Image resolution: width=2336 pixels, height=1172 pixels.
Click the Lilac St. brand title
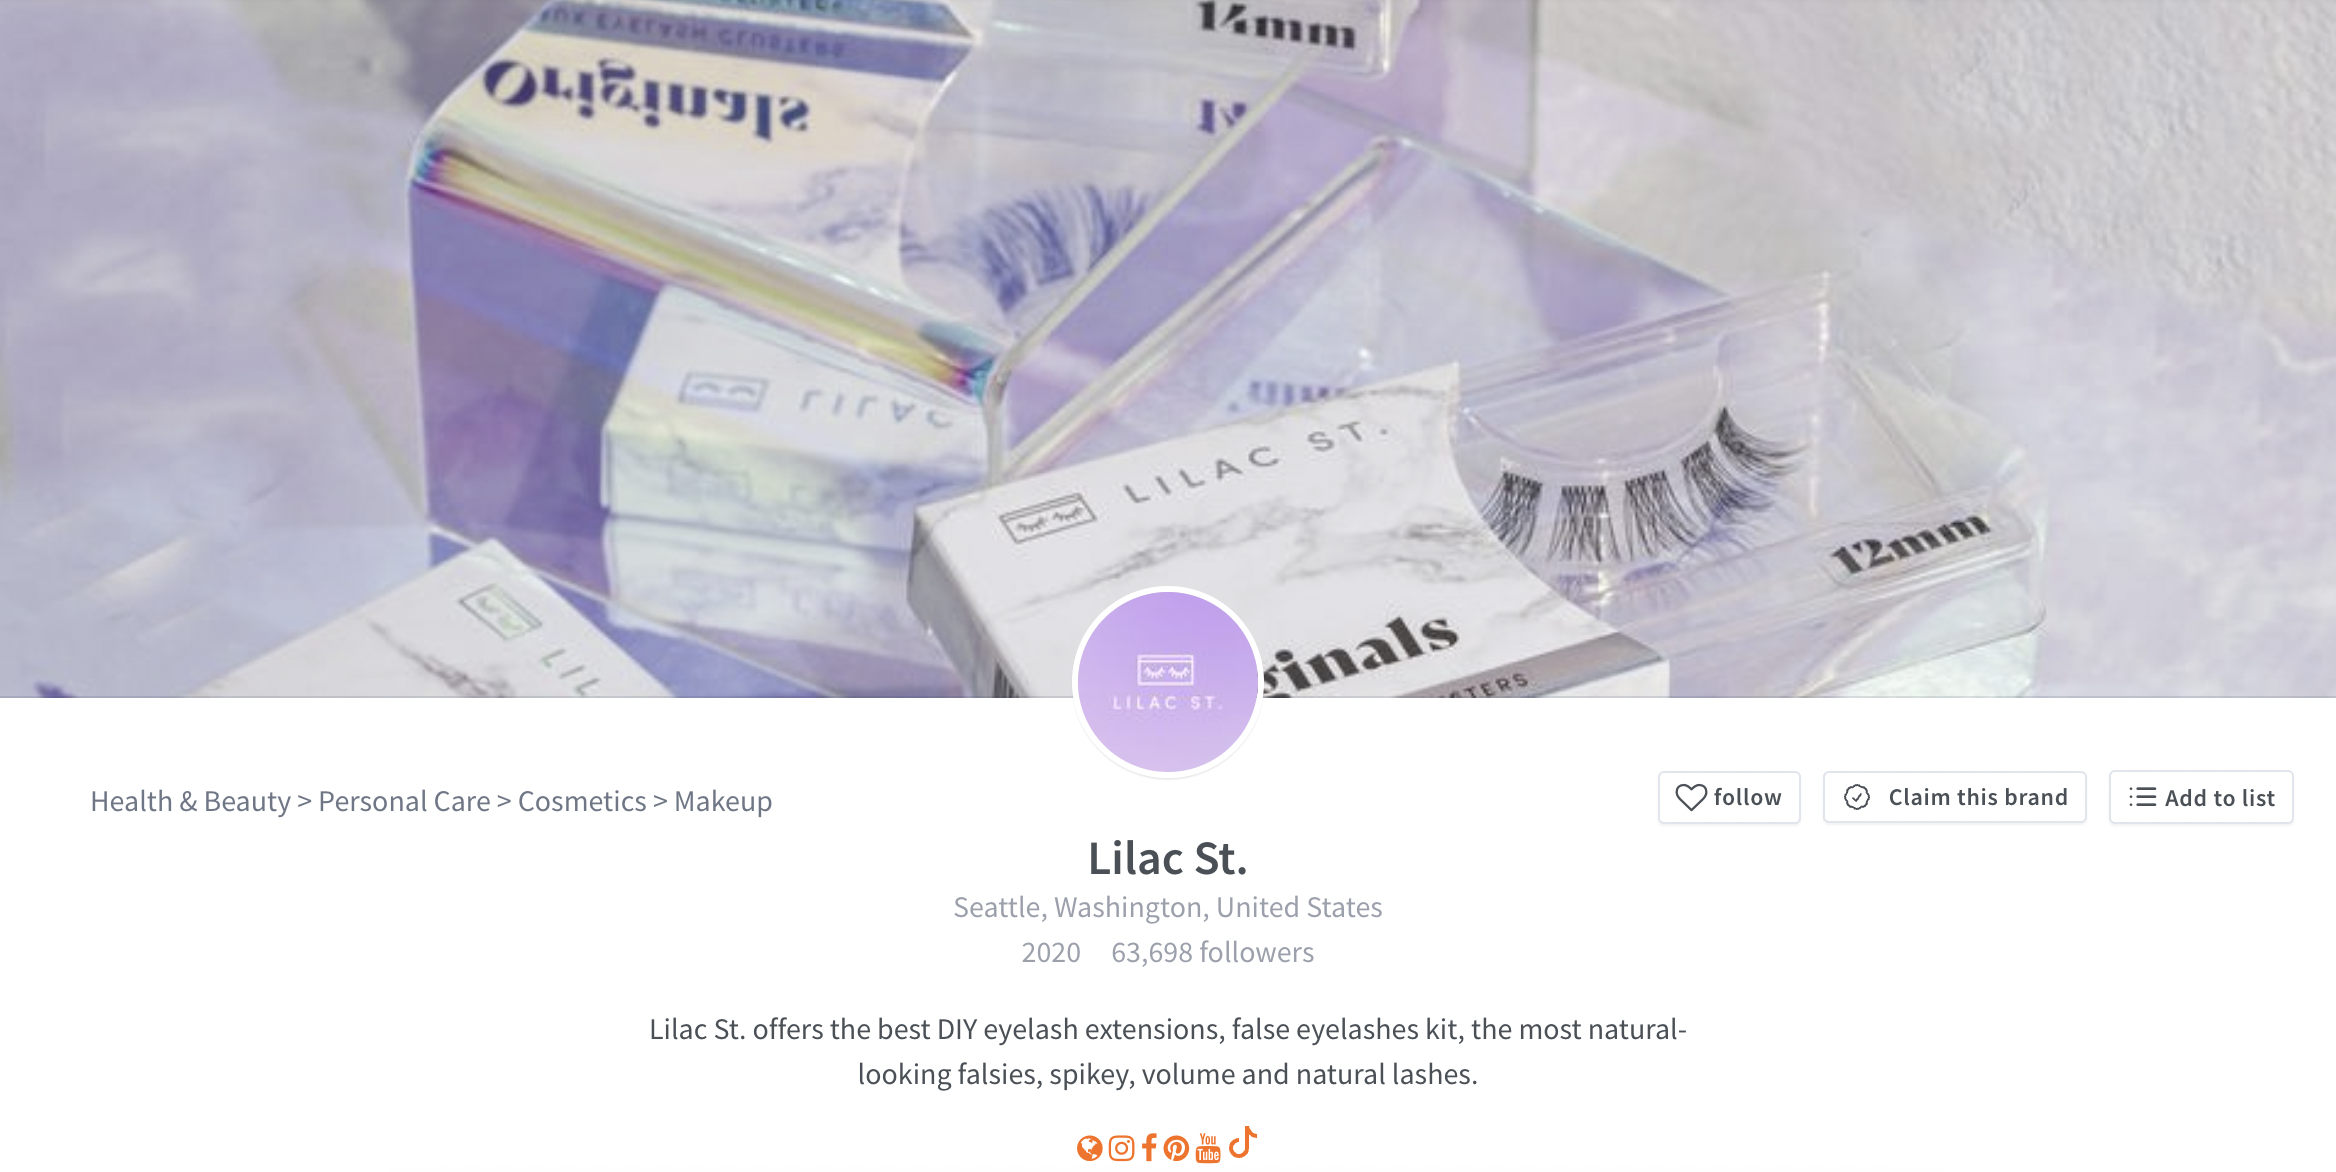(x=1167, y=858)
